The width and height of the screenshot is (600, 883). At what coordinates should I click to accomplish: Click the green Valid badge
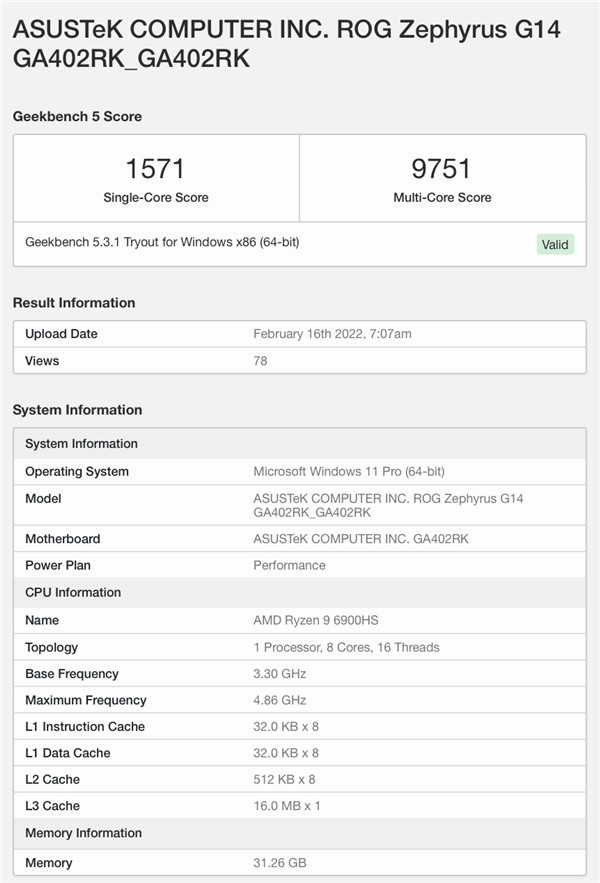(555, 244)
